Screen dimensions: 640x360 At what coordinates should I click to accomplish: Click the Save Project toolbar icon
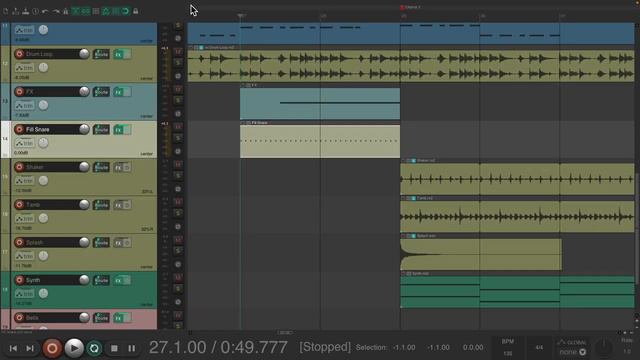pos(26,11)
